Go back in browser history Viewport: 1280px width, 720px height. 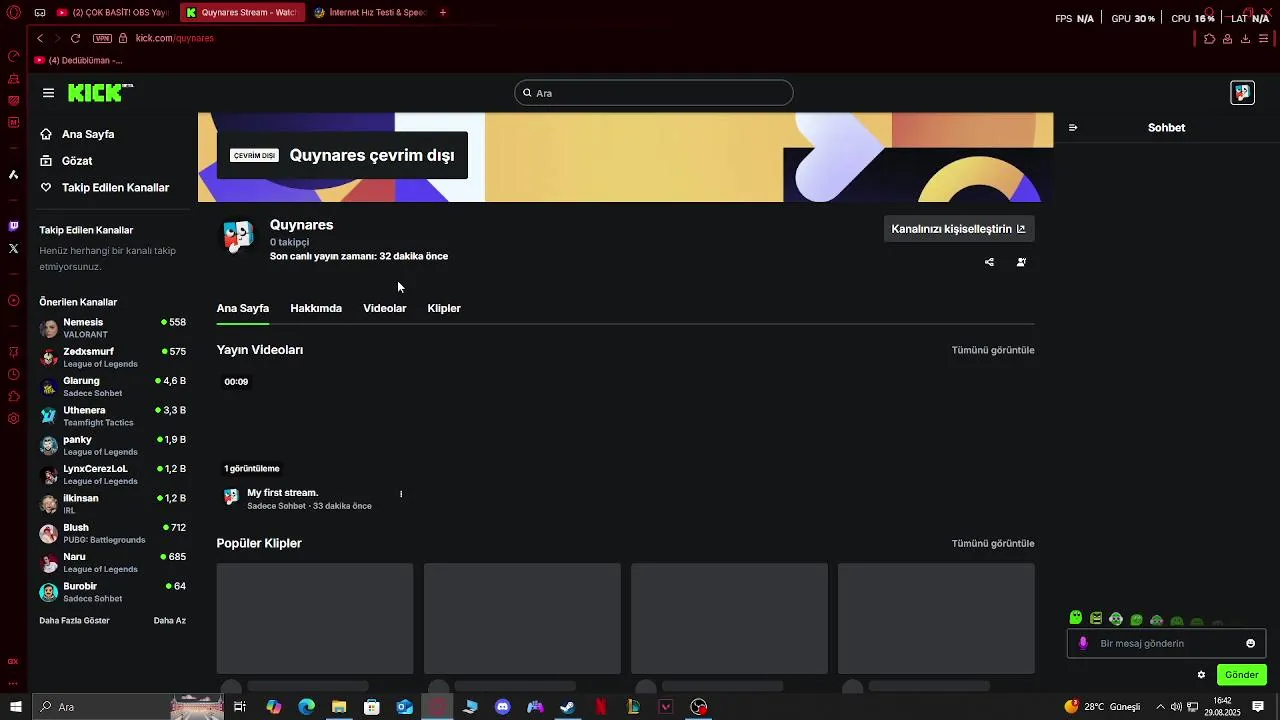coord(40,38)
